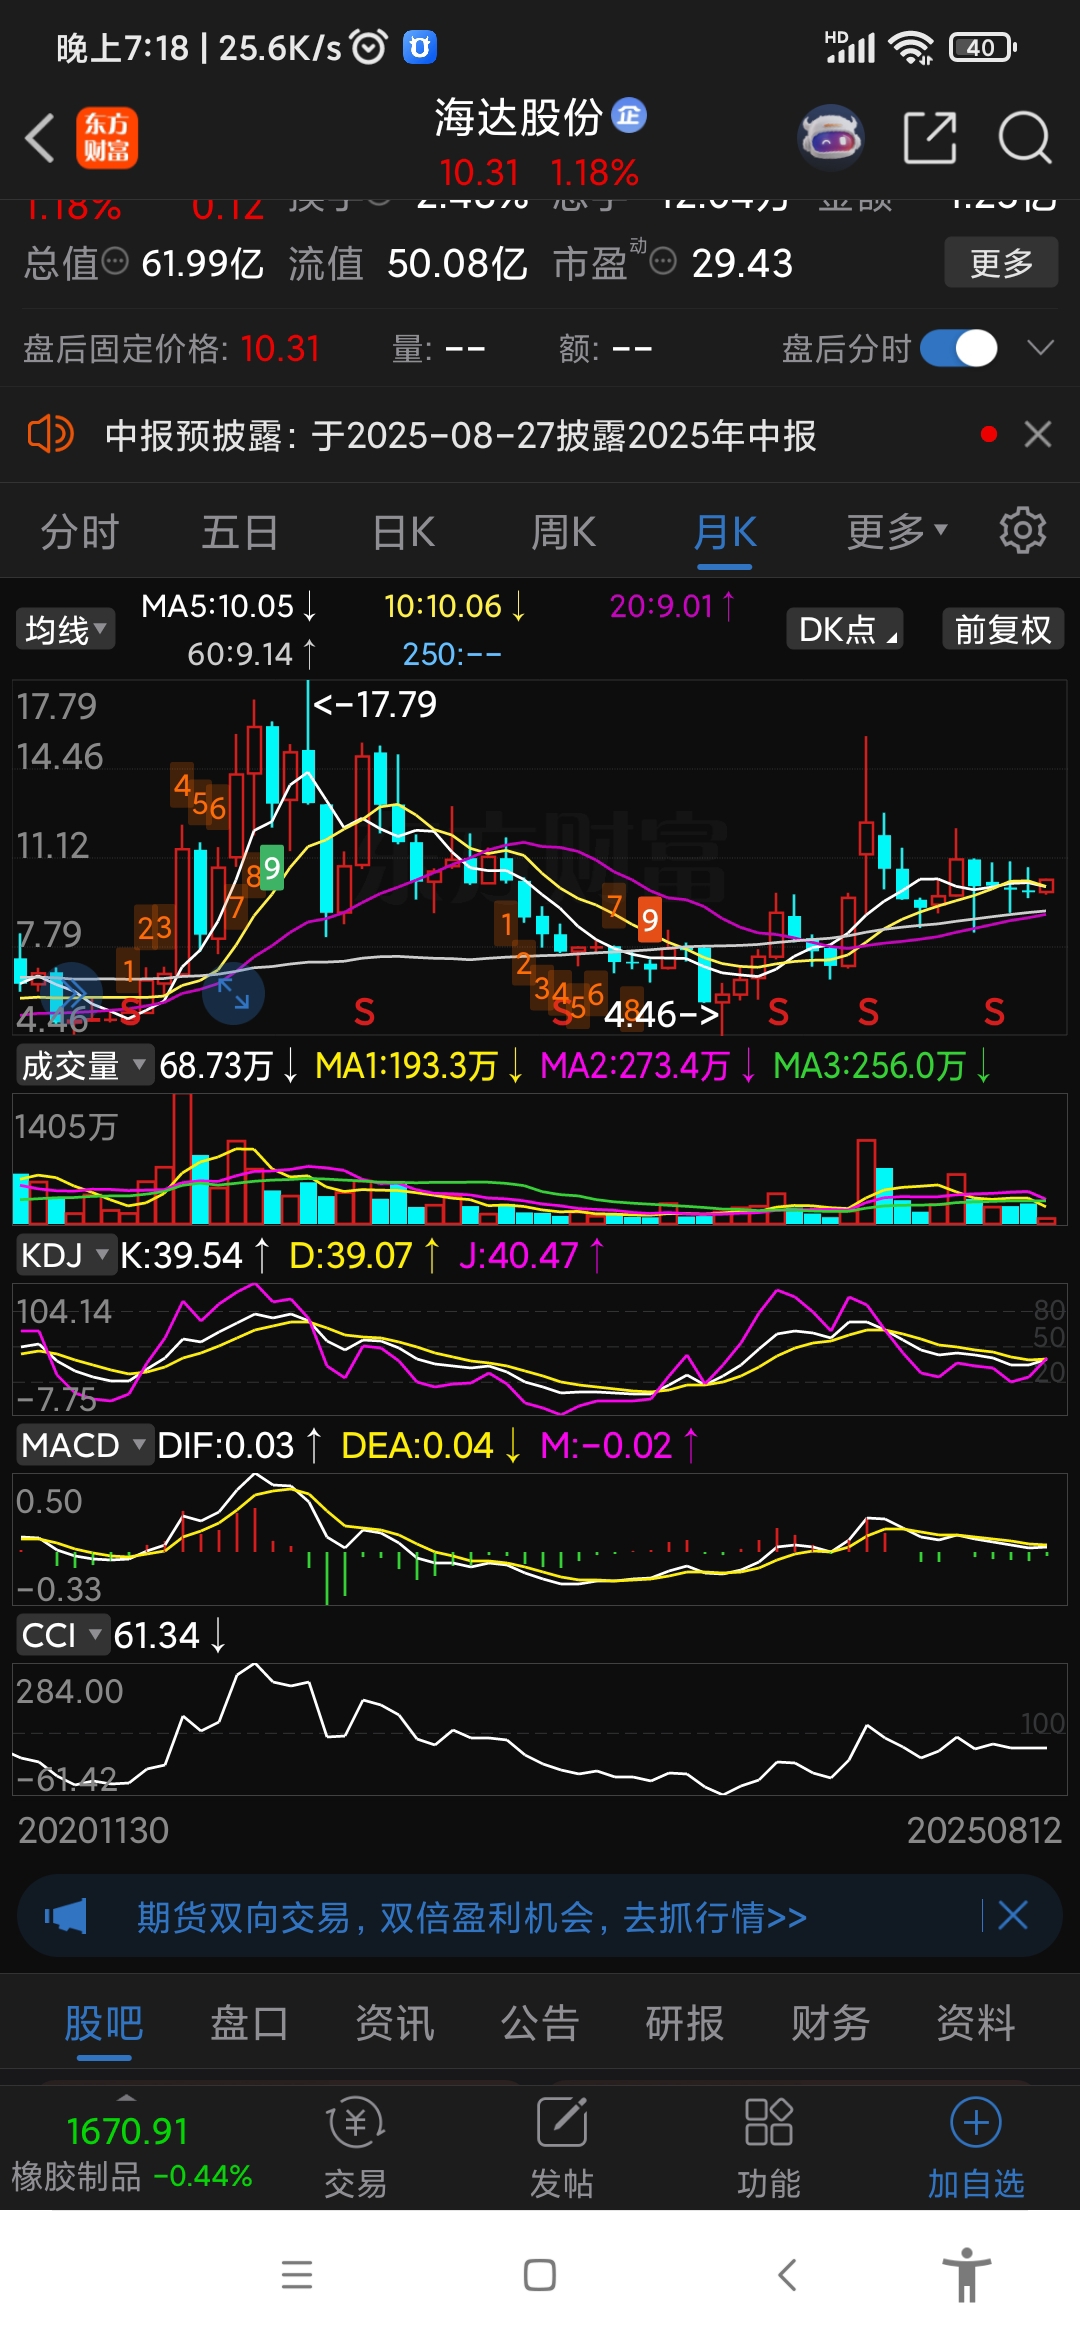Open the 功能 grid icon
Image resolution: width=1080 pixels, height=2340 pixels.
(768, 2122)
